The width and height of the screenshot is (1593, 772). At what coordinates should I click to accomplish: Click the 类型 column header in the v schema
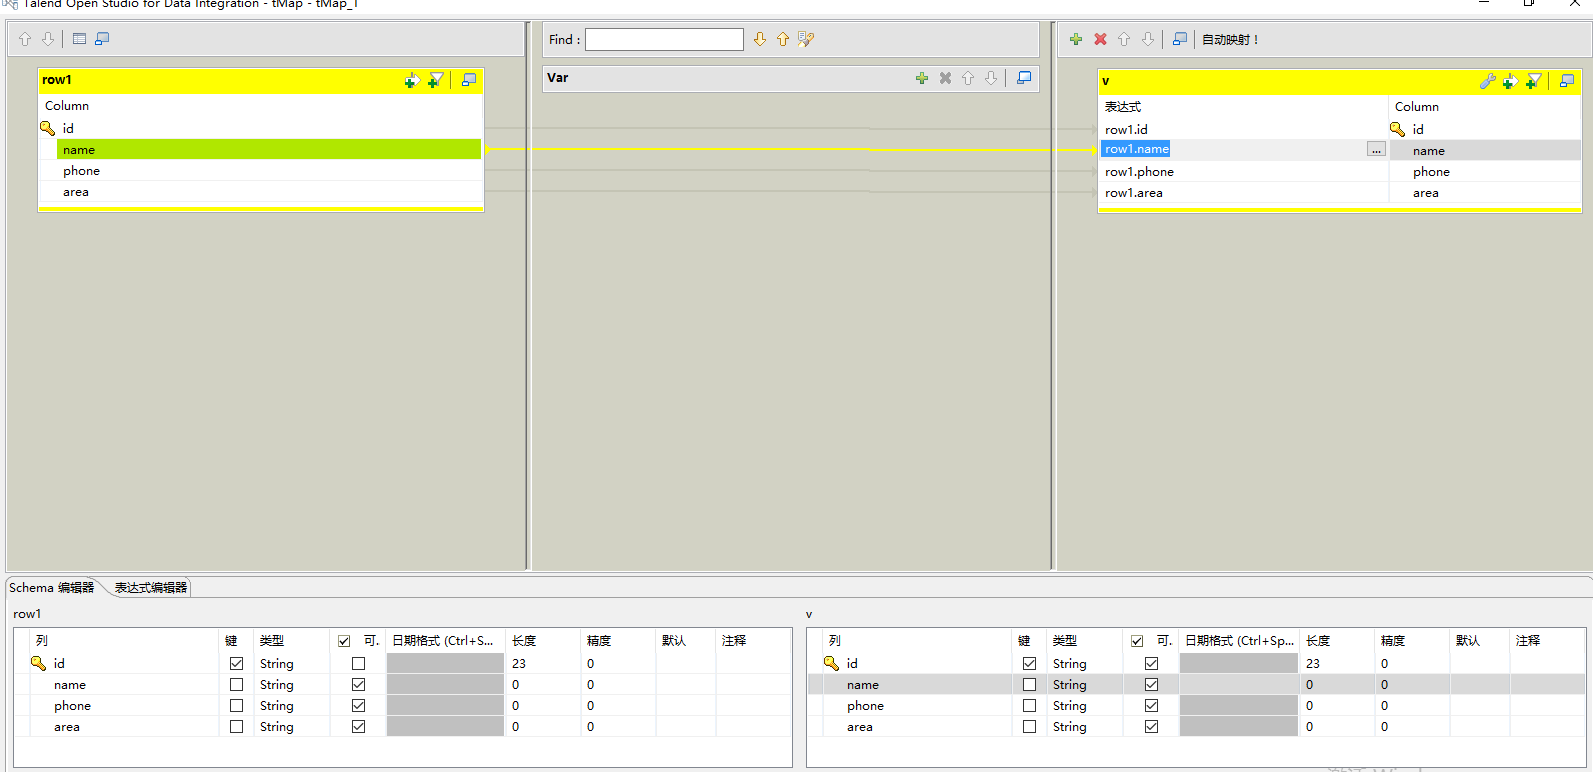[x=1085, y=641]
